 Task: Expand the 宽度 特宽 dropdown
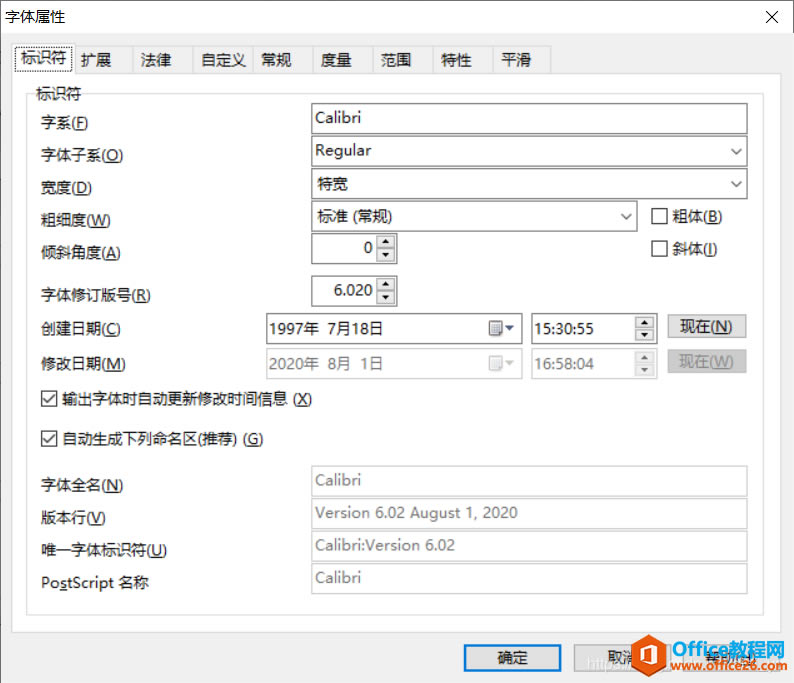click(x=736, y=184)
